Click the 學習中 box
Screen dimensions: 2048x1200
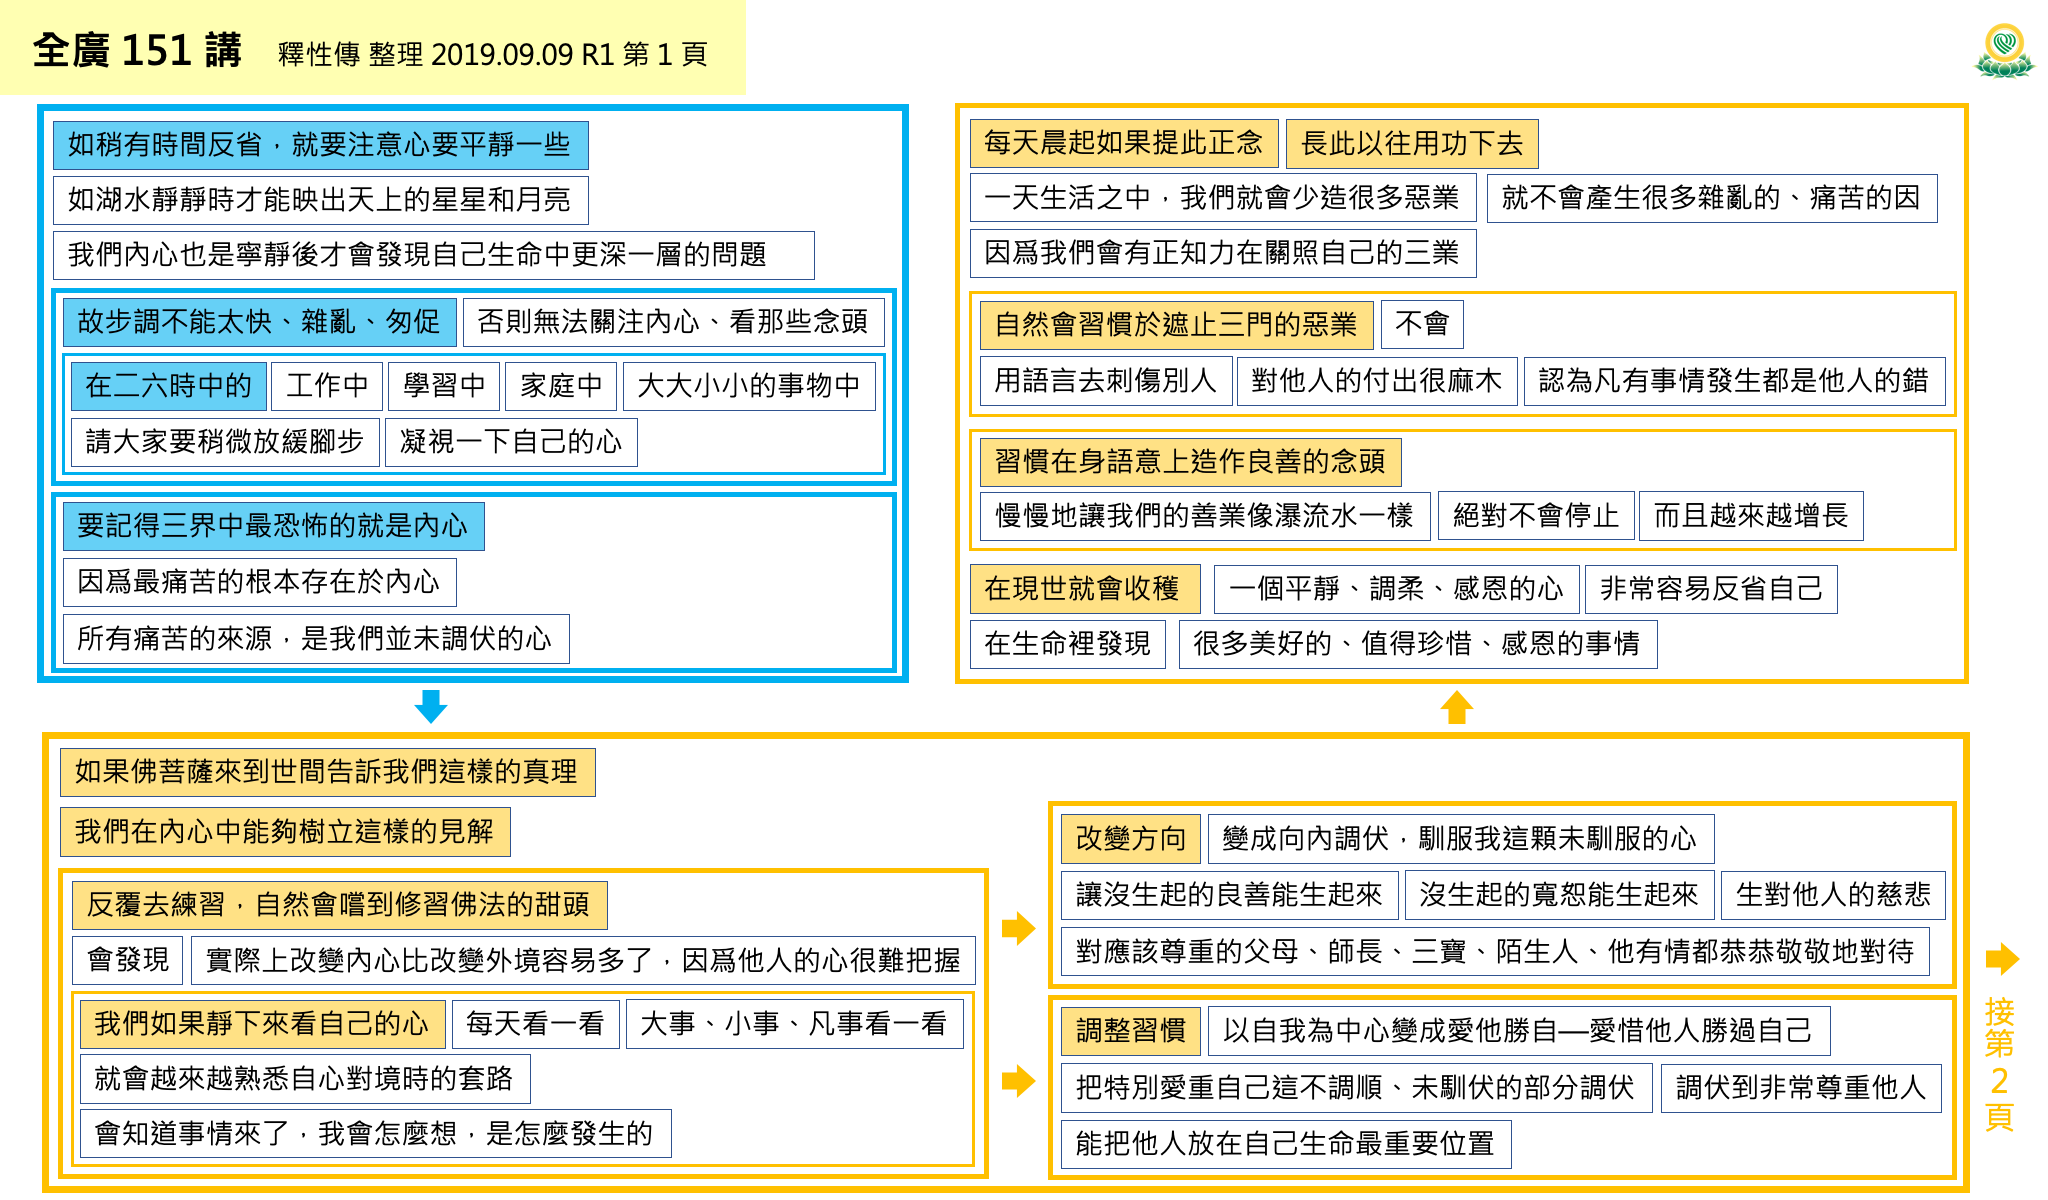[x=444, y=385]
